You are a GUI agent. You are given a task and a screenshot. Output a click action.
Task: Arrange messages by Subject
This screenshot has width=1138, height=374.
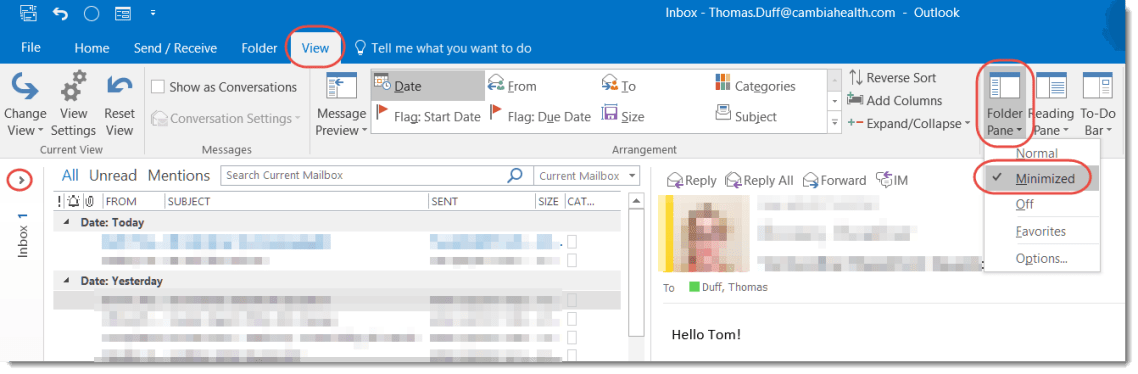click(746, 116)
